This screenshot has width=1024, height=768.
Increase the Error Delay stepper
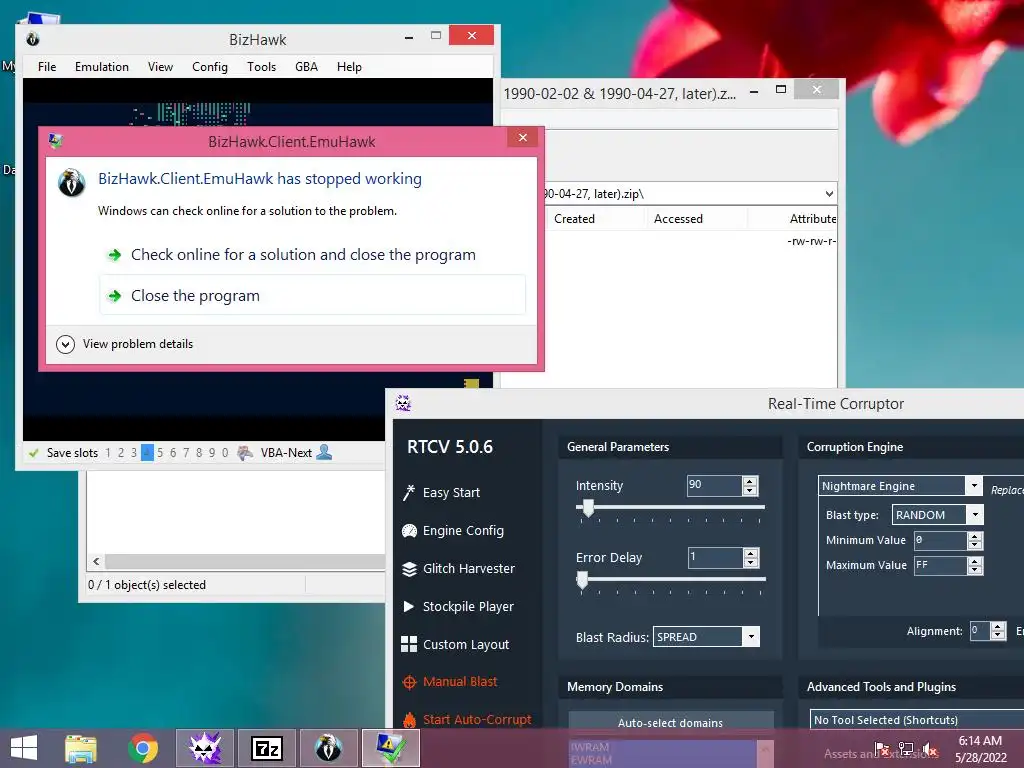pyautogui.click(x=750, y=554)
